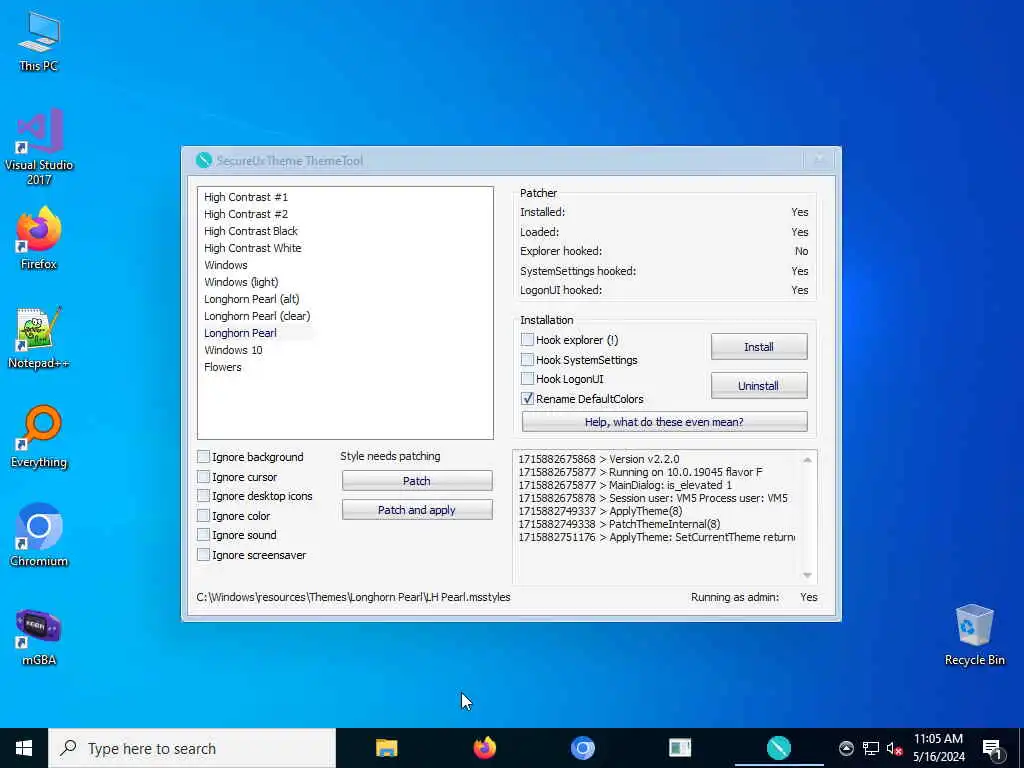The height and width of the screenshot is (768, 1024).
Task: Click log line ApplyTheme(8)
Action: pyautogui.click(x=600, y=511)
